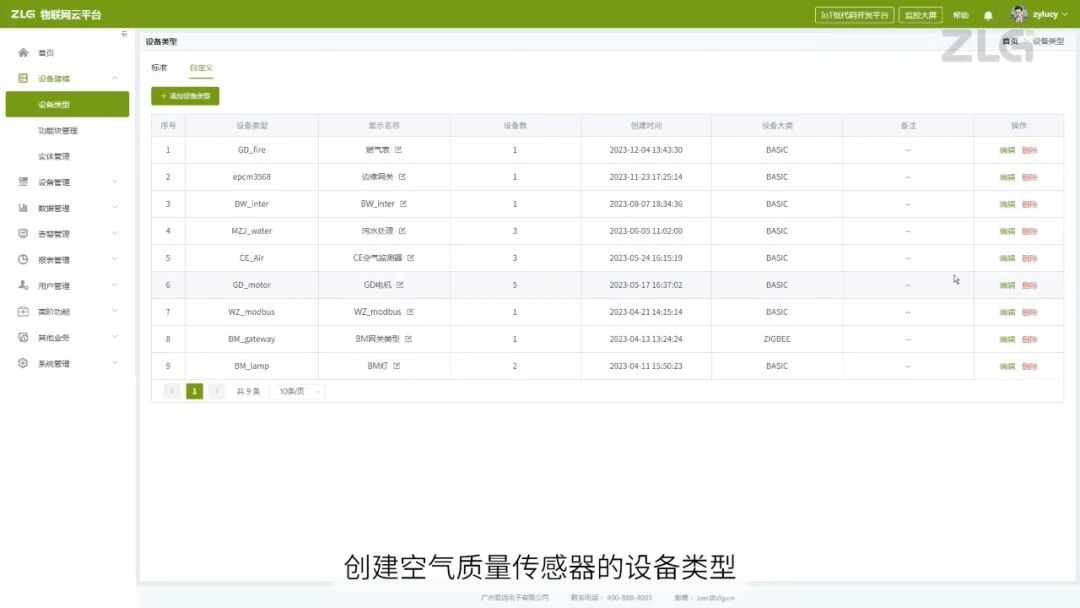The image size is (1080, 608).
Task: Click the 用户管理 sidebar icon
Action: pyautogui.click(x=23, y=285)
